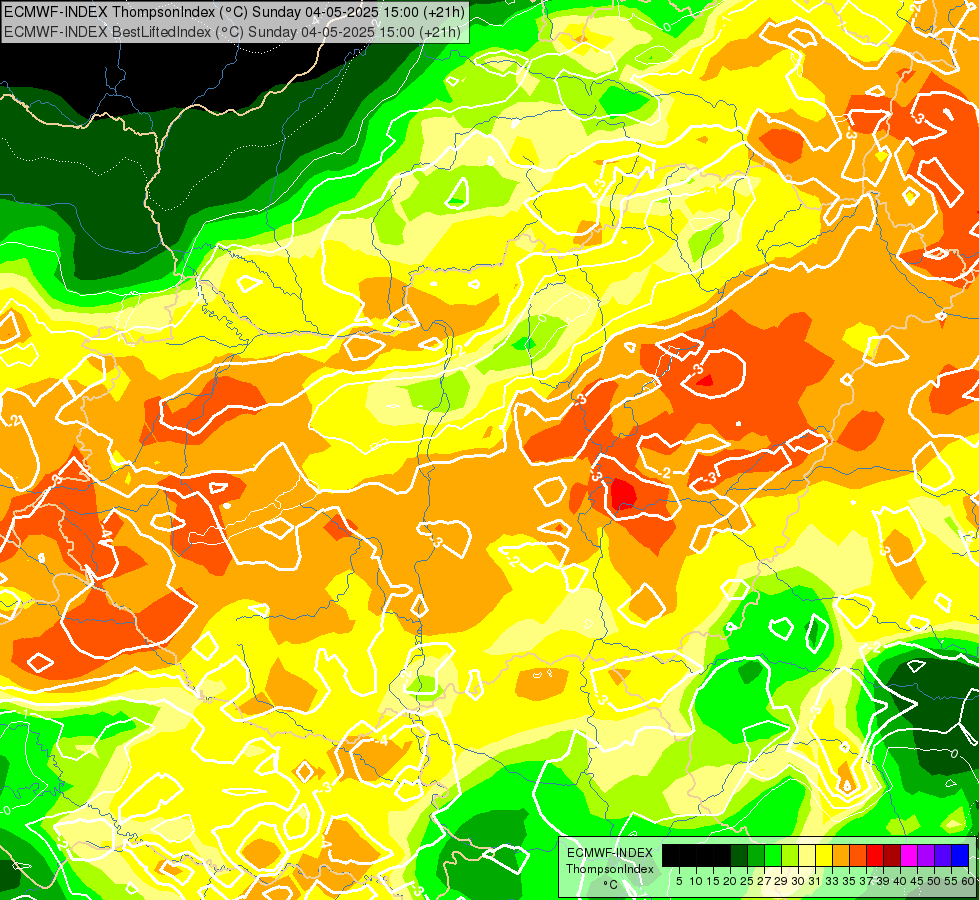
Task: Select the yellow 31–33 legend swatch
Action: (824, 856)
